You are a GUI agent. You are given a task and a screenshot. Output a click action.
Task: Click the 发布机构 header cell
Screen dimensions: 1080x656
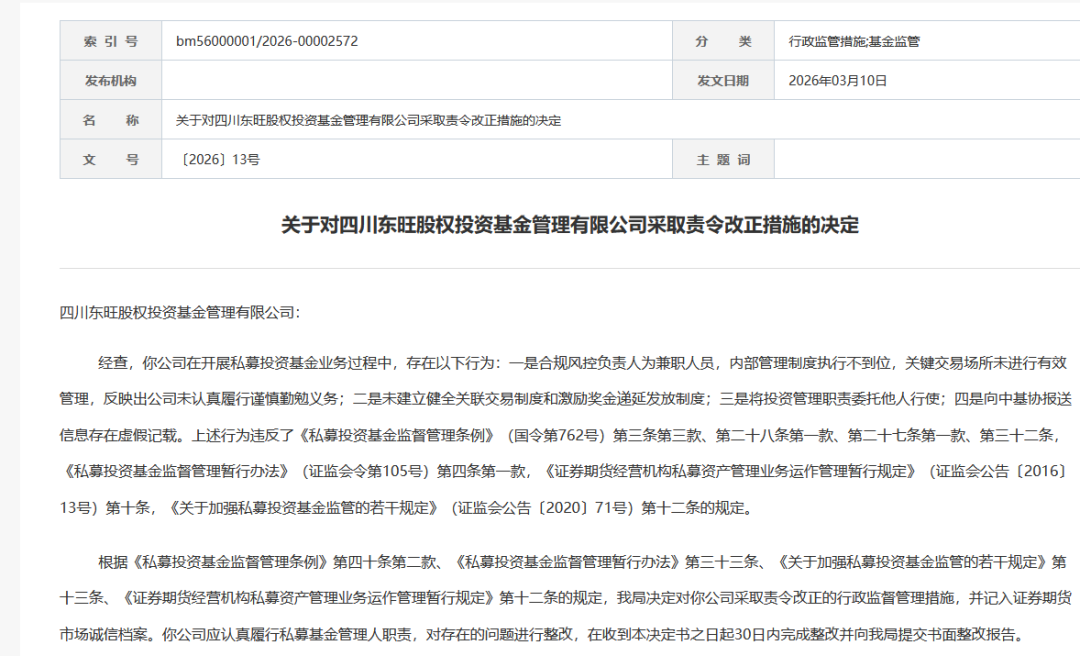tap(109, 80)
